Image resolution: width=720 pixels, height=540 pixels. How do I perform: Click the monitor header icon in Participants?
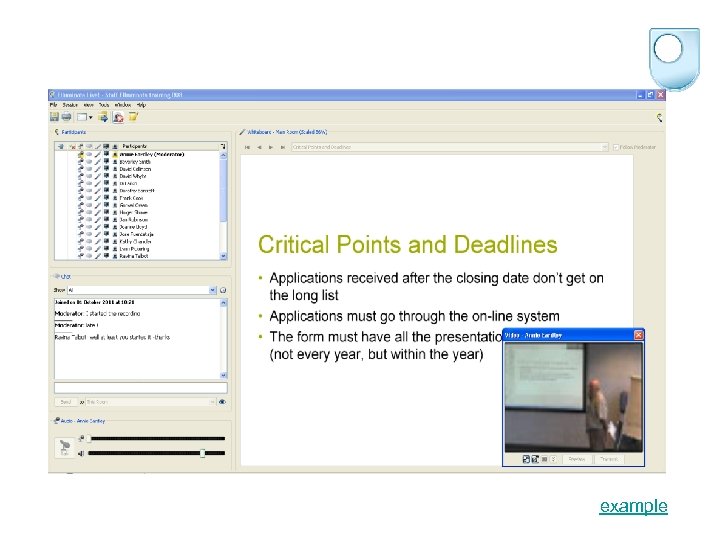(106, 146)
